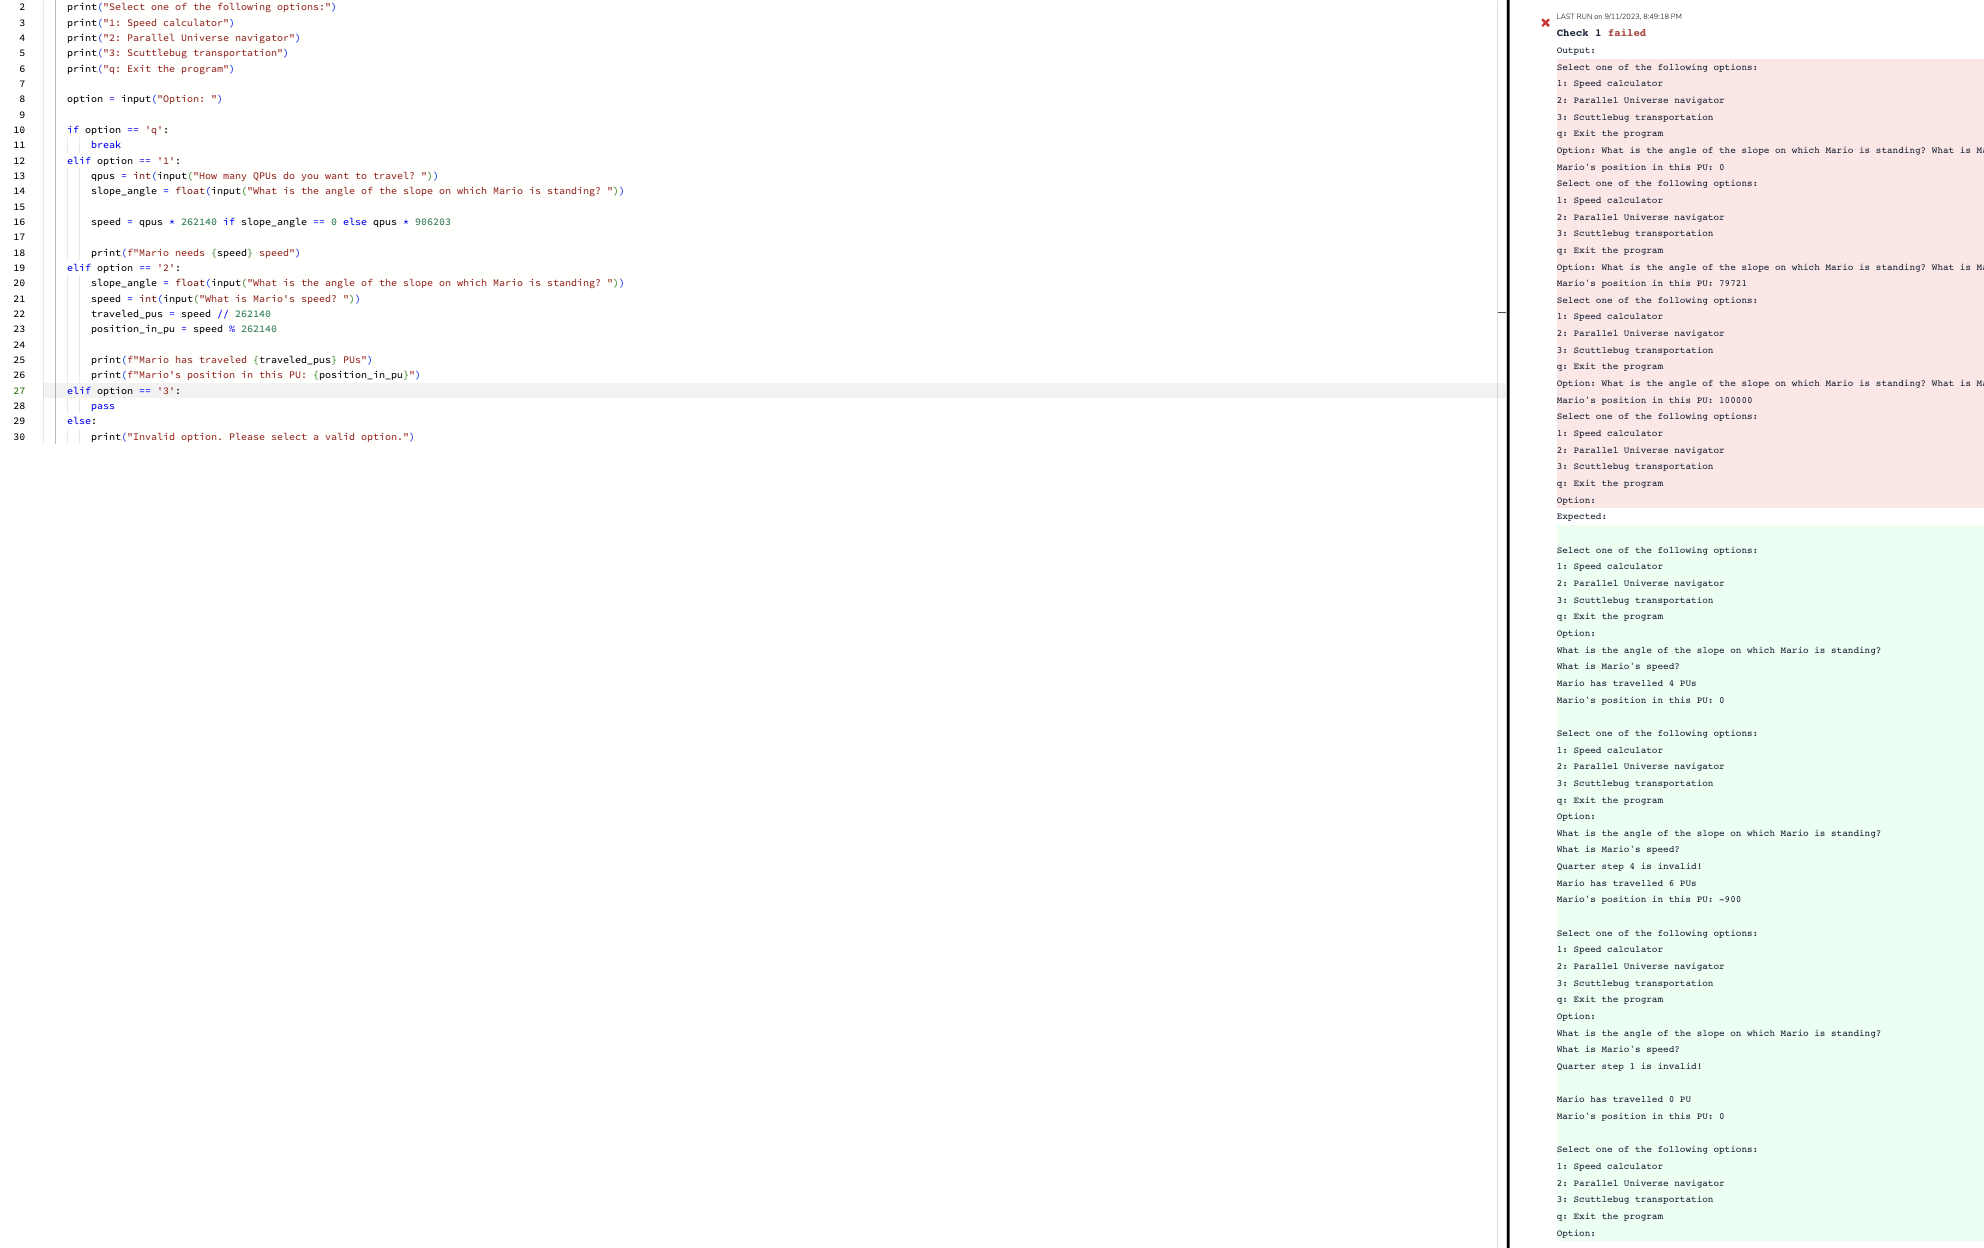
Task: Select the 'break' keyword on line 11
Action: 105,144
